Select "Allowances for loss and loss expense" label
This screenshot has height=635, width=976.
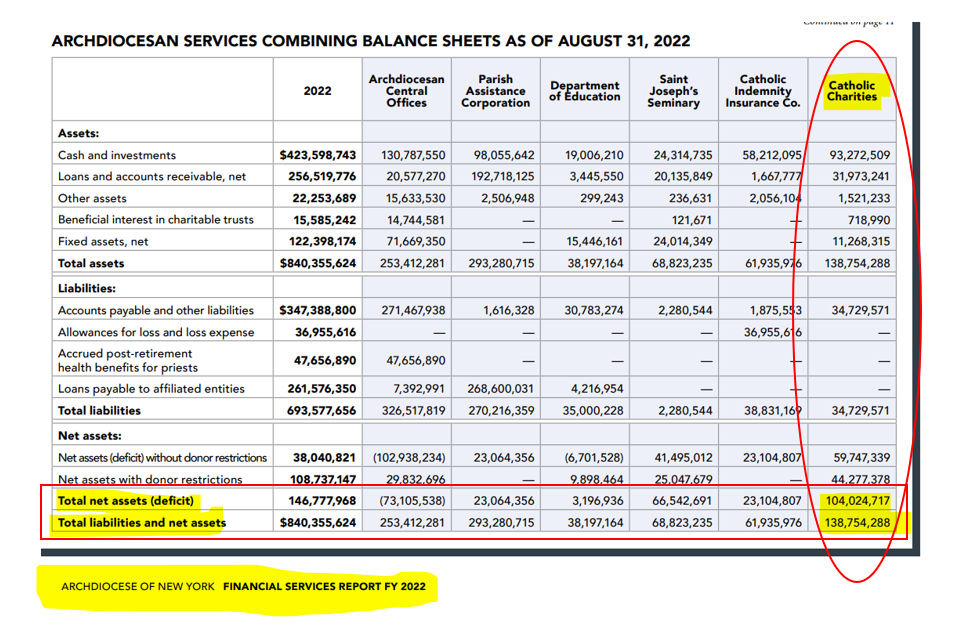pyautogui.click(x=156, y=332)
